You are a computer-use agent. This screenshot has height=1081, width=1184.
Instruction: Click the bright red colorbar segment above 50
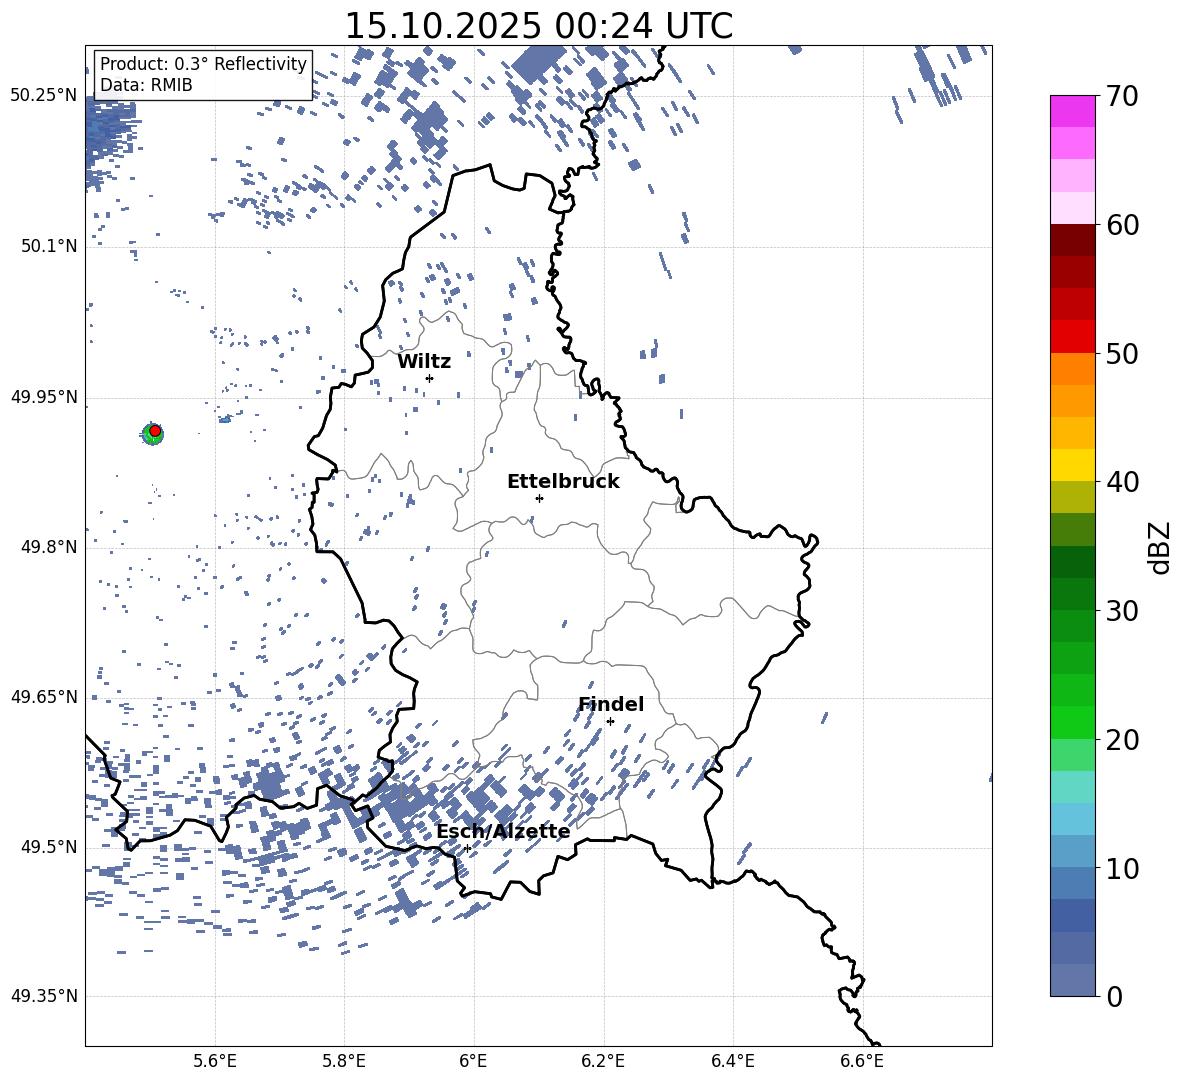pyautogui.click(x=1073, y=337)
